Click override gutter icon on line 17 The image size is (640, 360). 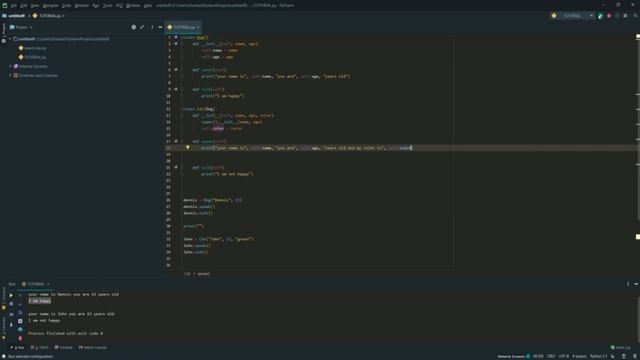(176, 141)
